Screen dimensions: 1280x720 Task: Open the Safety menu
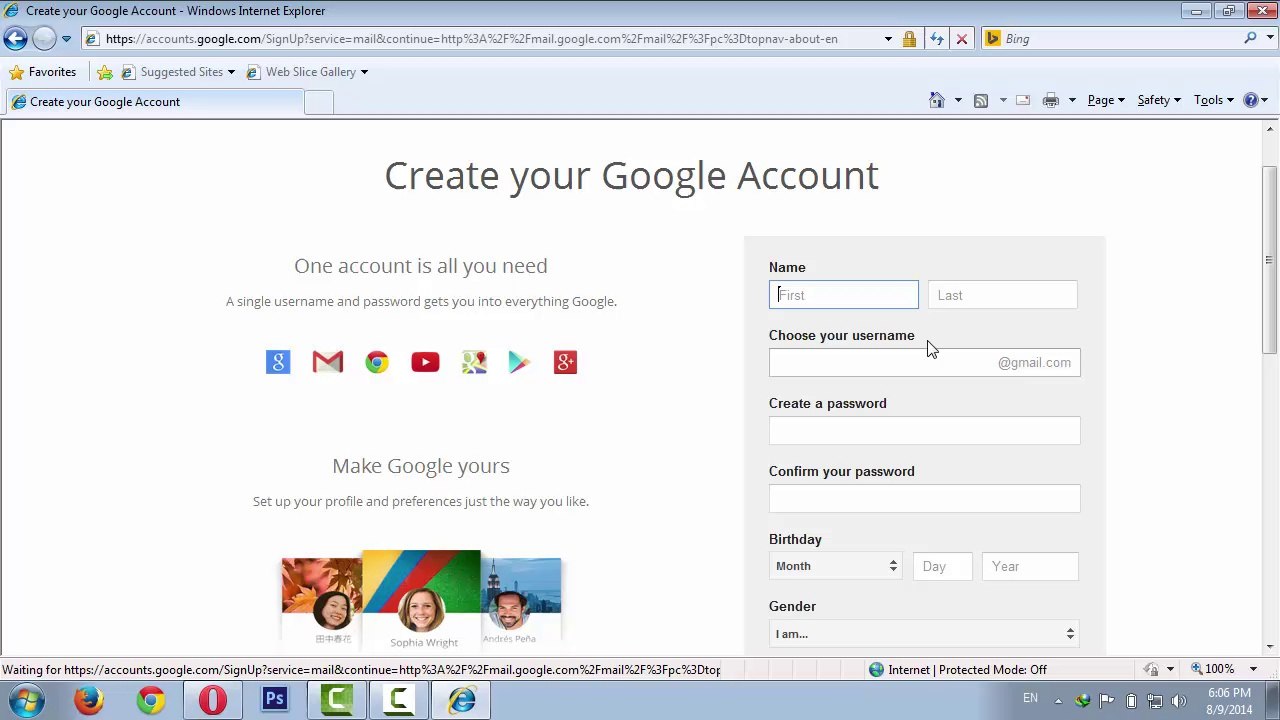tap(1159, 100)
